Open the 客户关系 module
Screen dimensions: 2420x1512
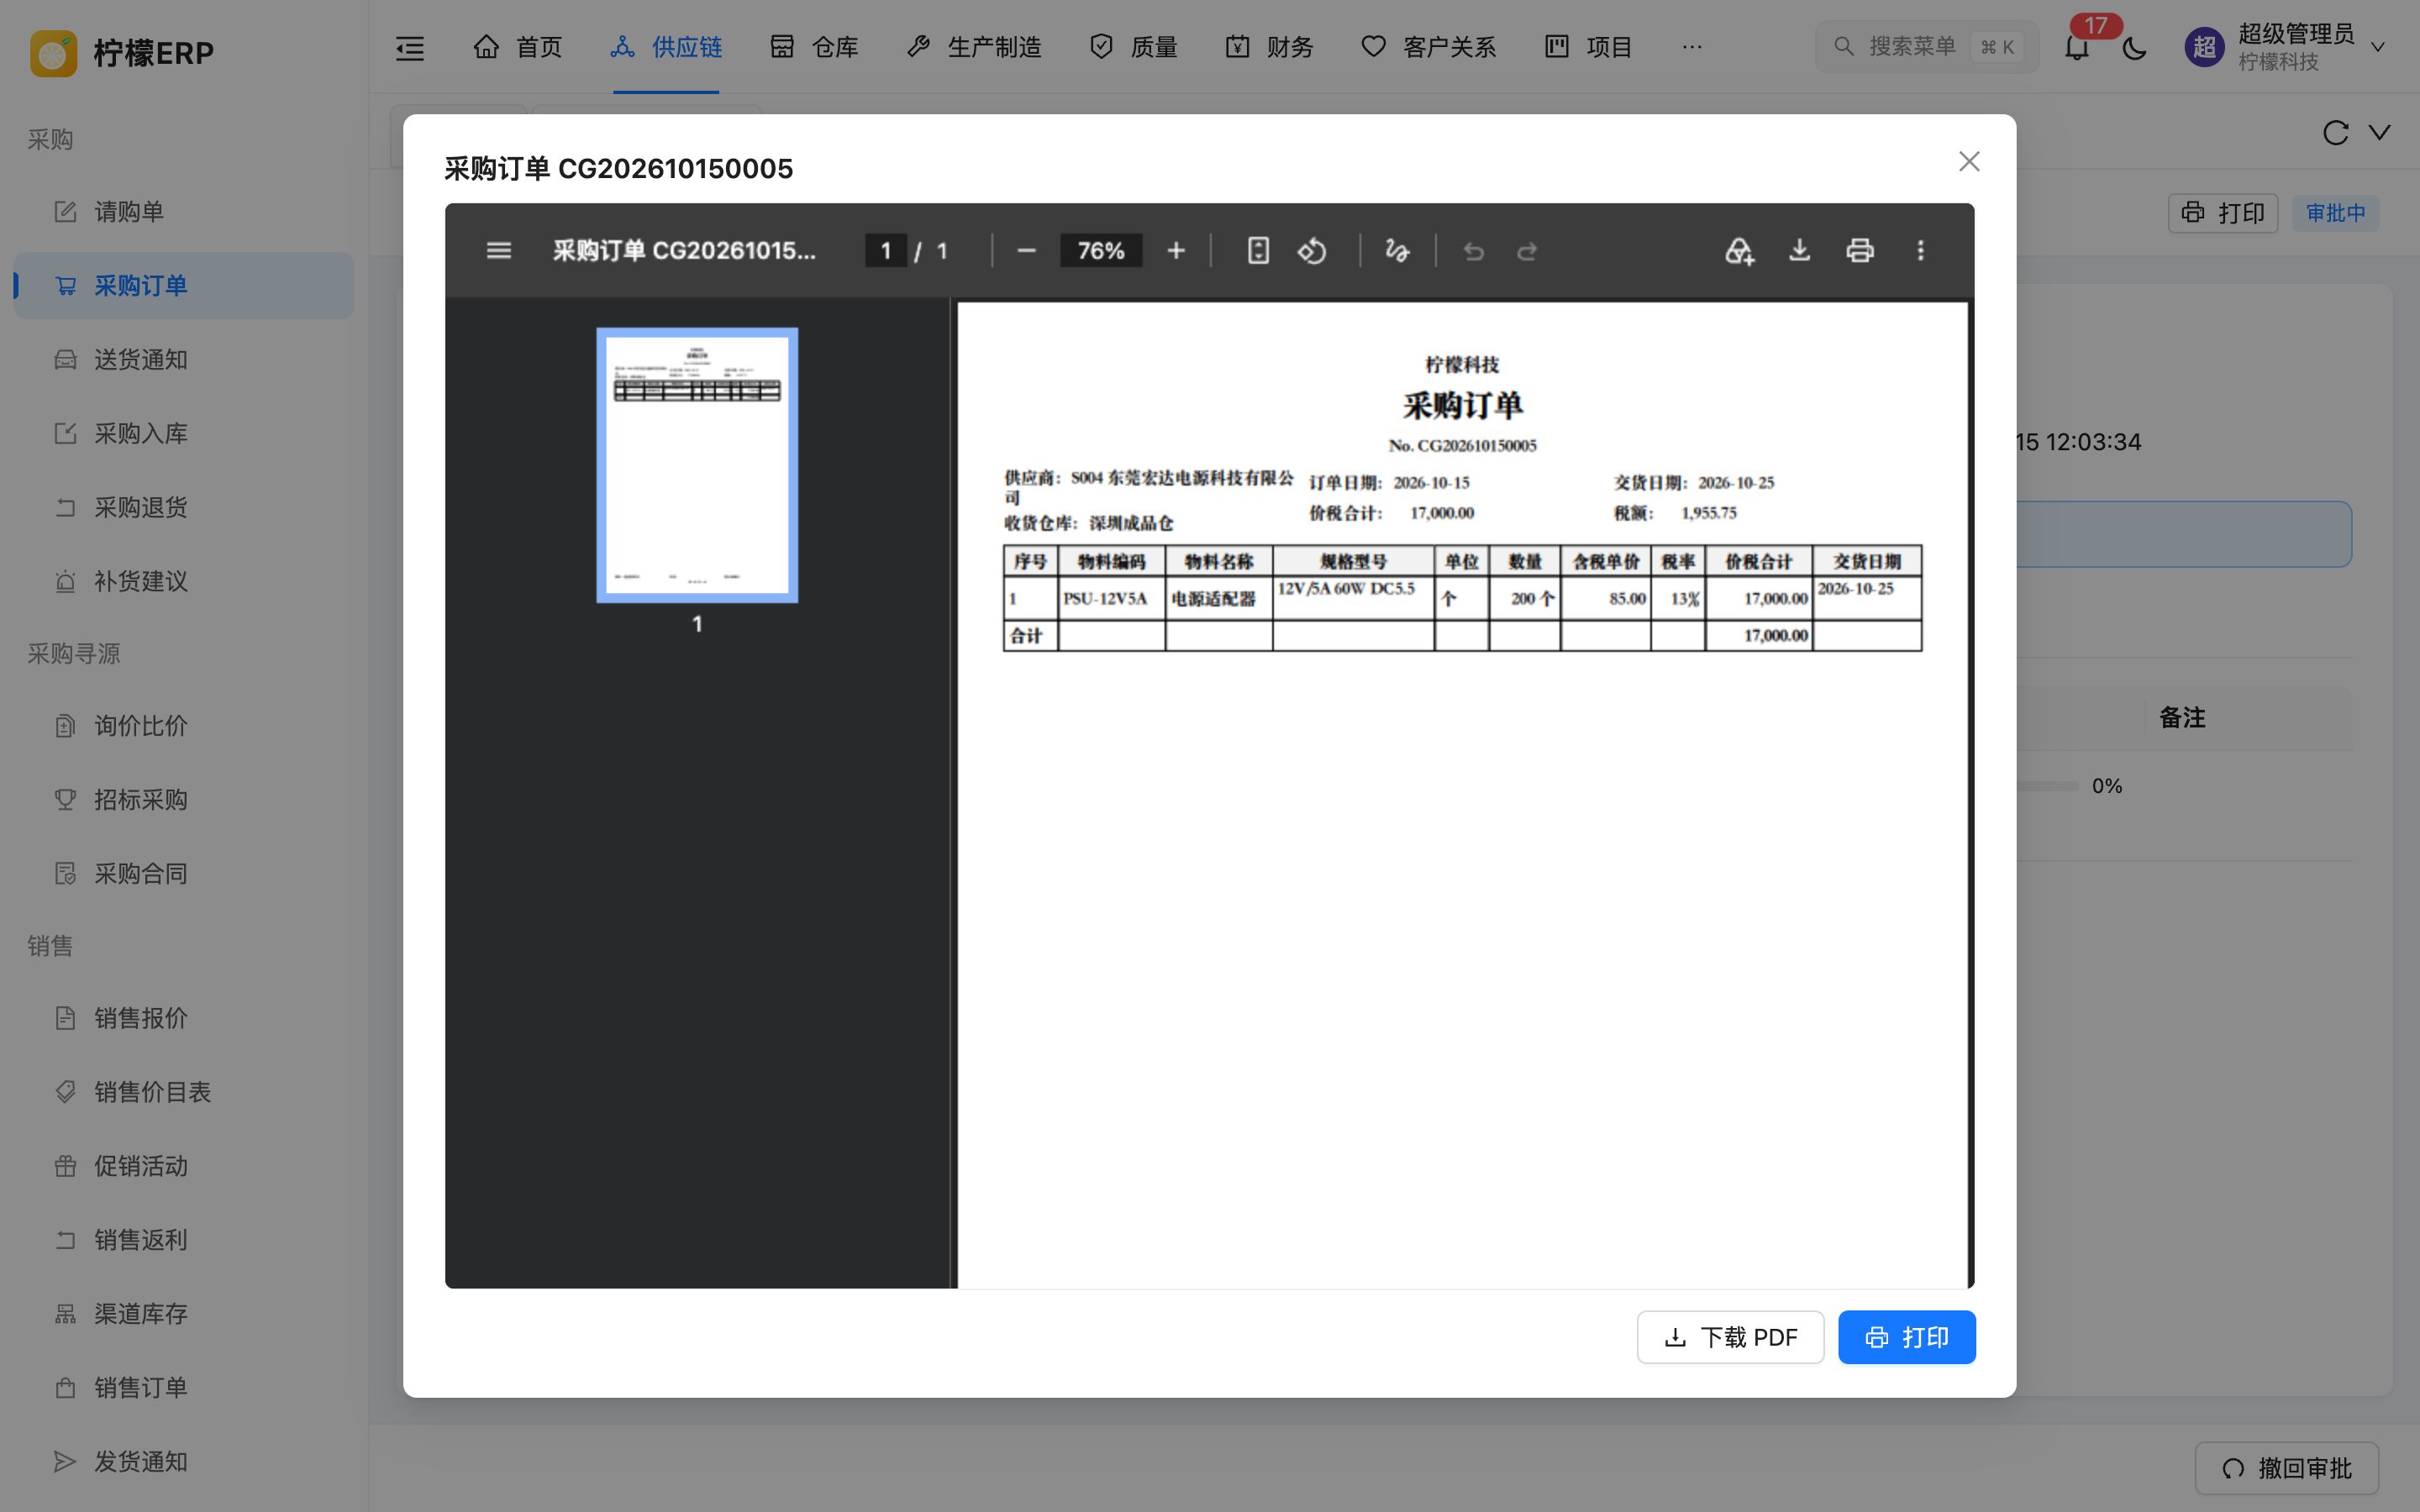1428,47
